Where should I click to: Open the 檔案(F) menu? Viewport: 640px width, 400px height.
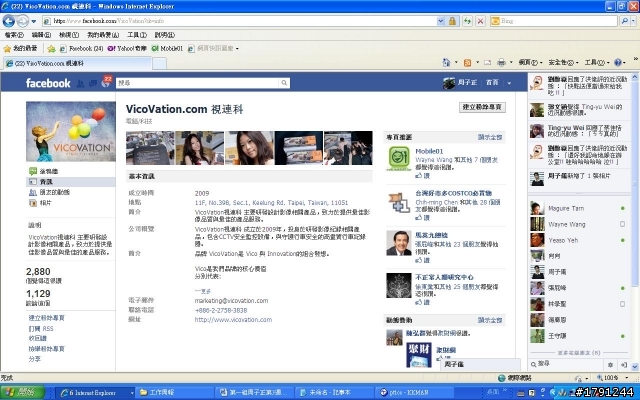[x=14, y=35]
